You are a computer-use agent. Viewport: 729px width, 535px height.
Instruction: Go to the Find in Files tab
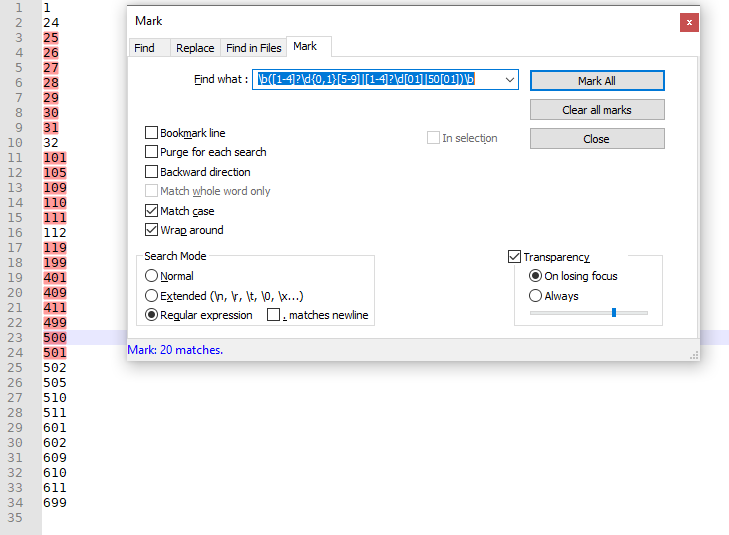253,48
